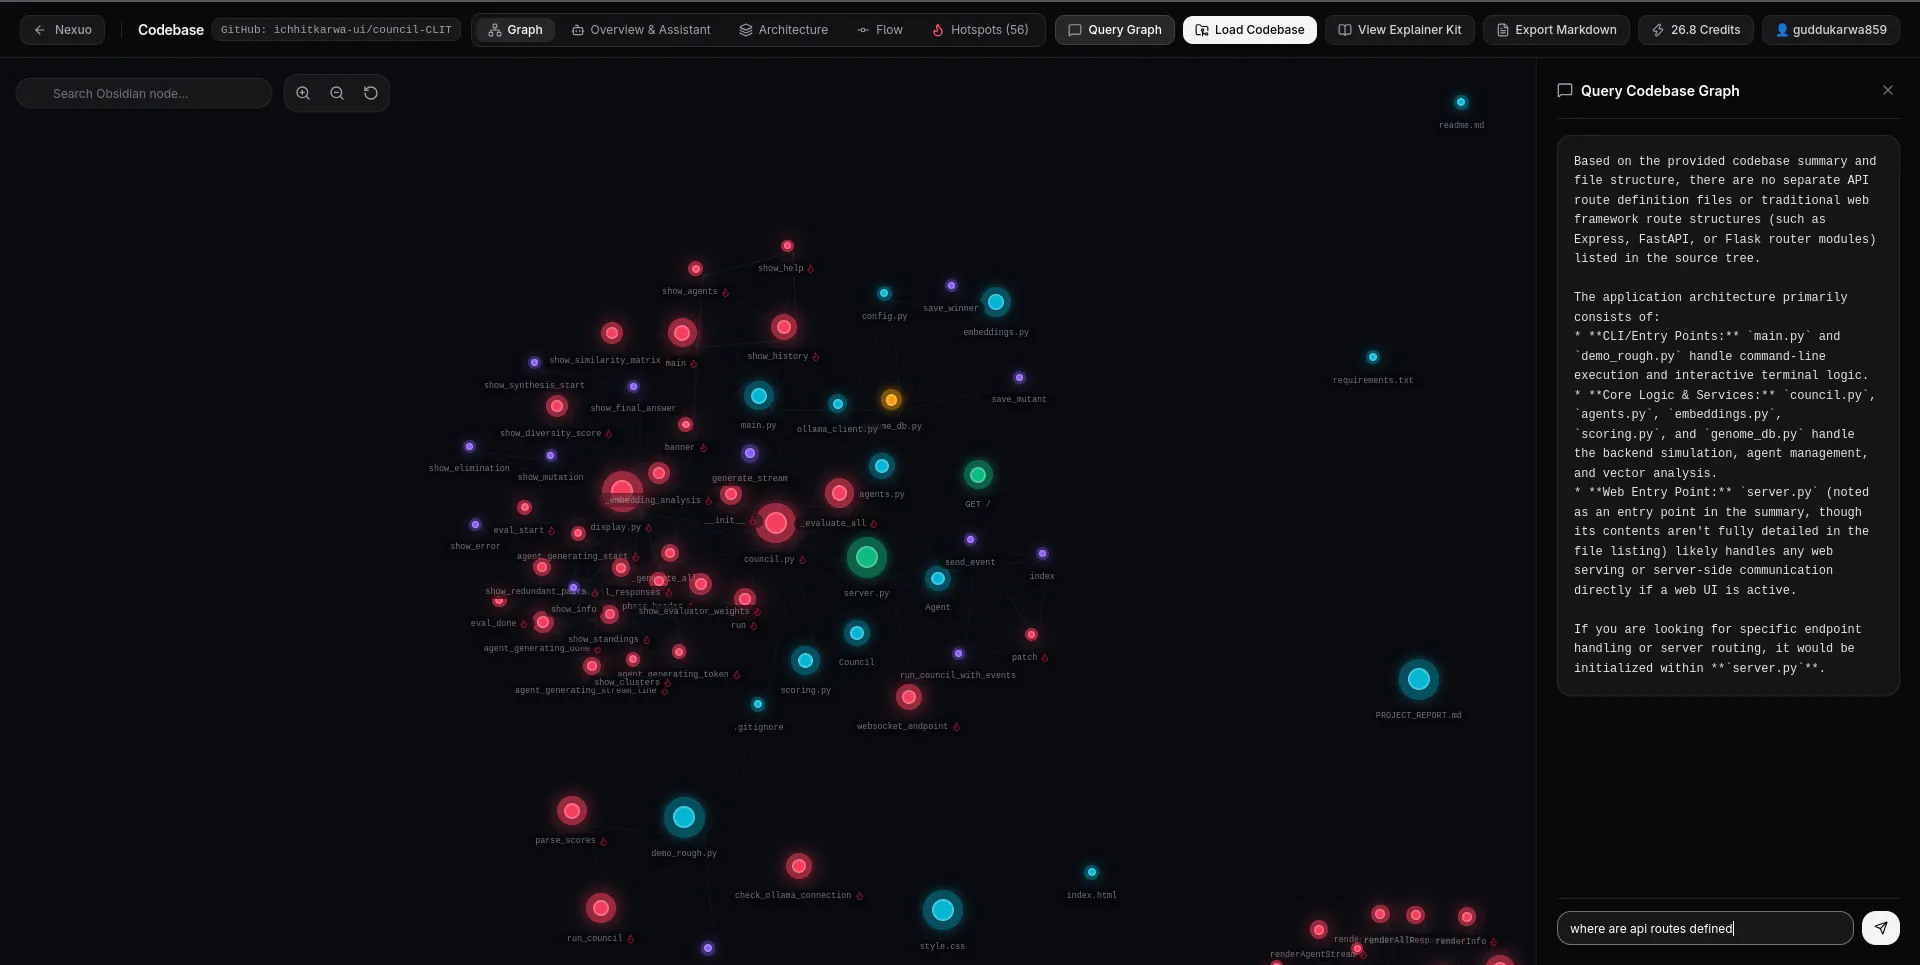
Task: Select the requirements.txt node
Action: click(x=1373, y=357)
